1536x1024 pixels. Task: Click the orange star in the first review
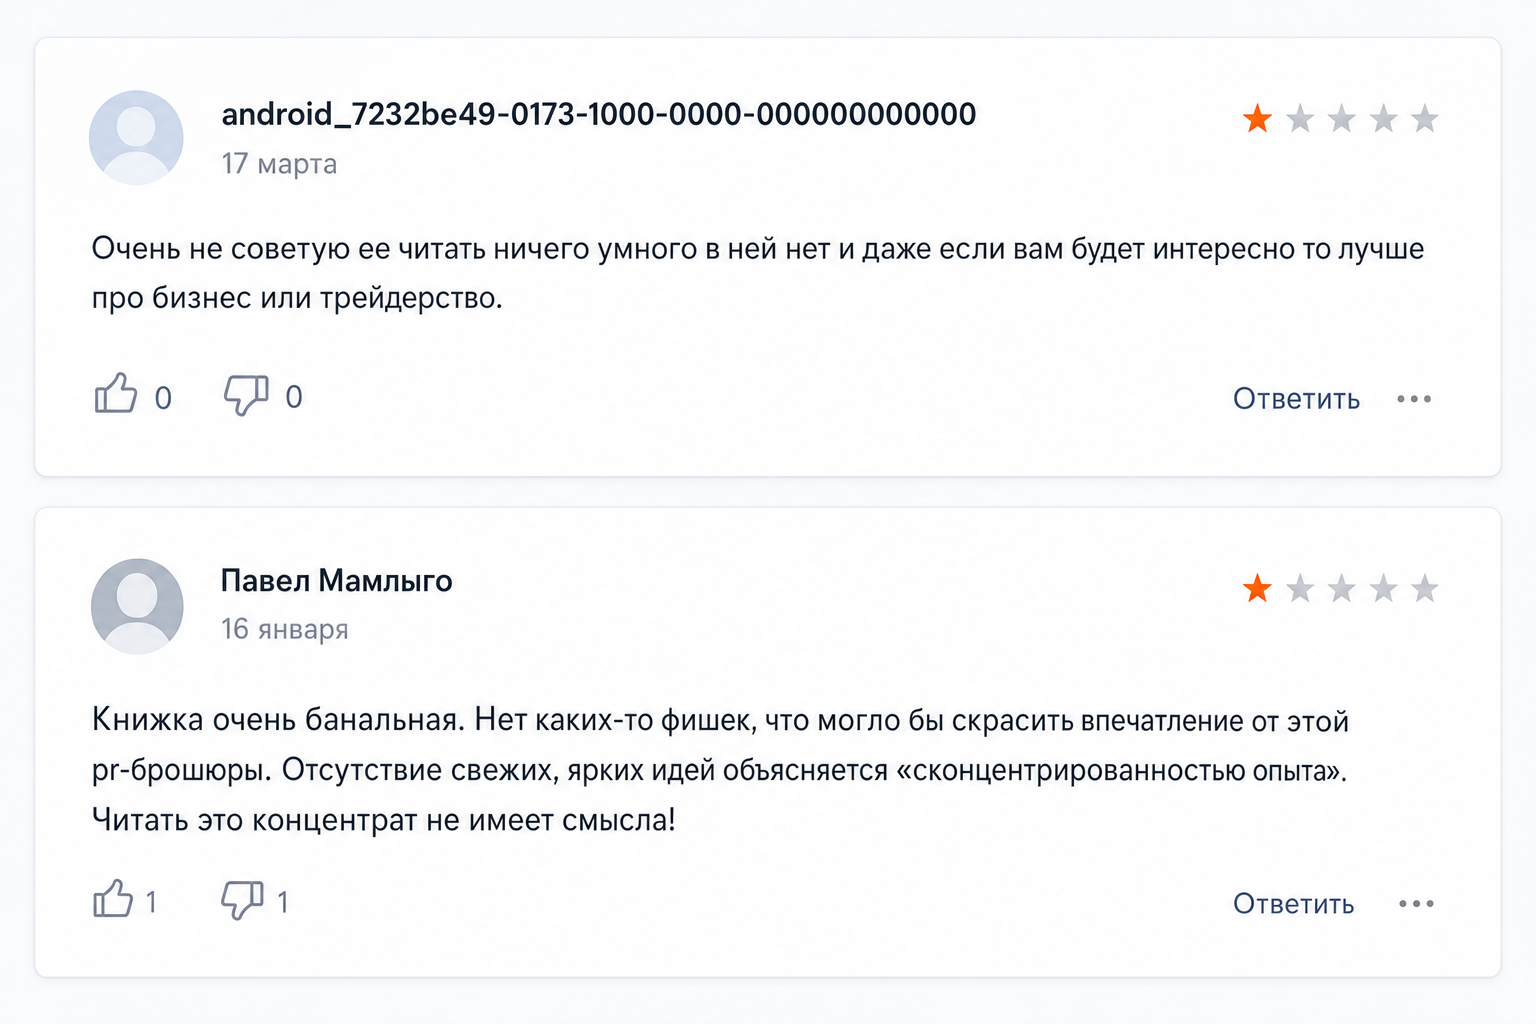click(x=1257, y=119)
